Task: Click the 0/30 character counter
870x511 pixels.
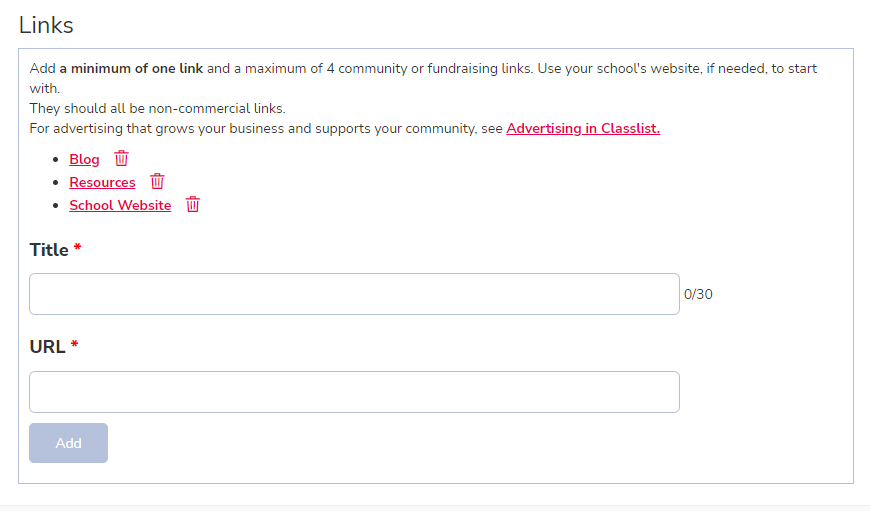Action: (698, 294)
